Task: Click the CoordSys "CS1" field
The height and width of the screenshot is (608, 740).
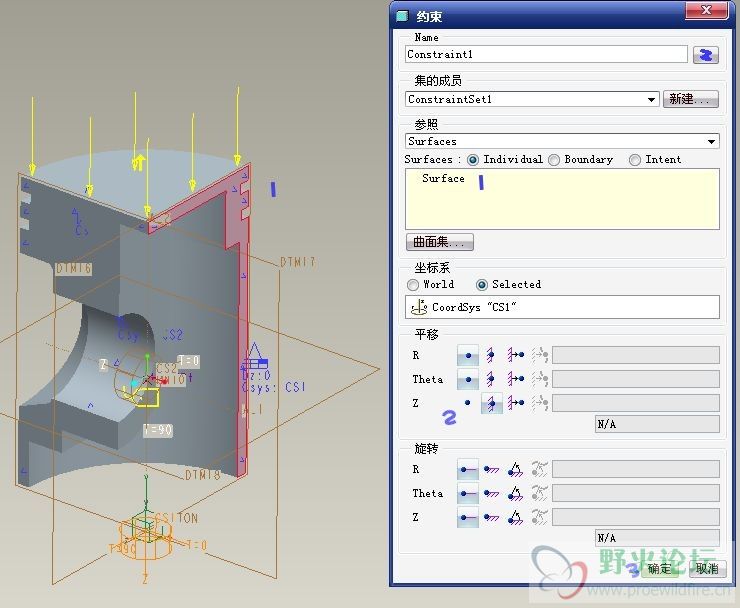Action: pos(562,307)
